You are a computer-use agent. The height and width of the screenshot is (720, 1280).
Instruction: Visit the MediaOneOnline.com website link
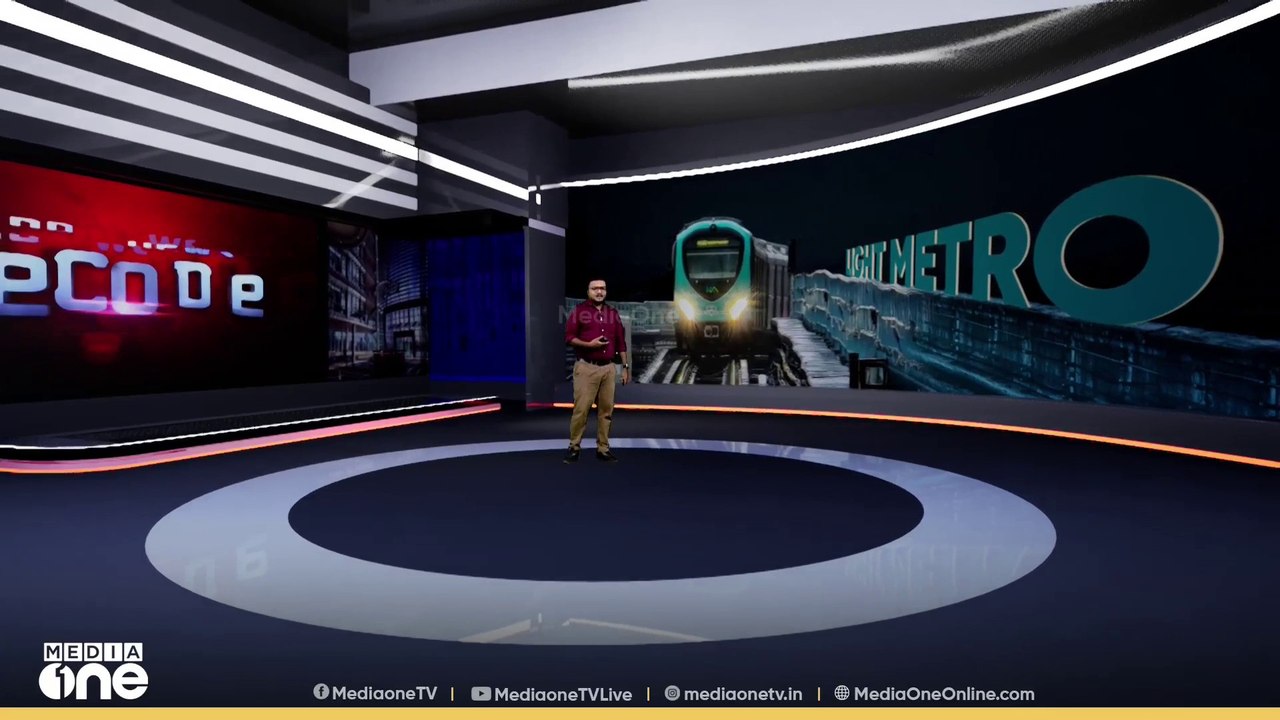tap(944, 694)
